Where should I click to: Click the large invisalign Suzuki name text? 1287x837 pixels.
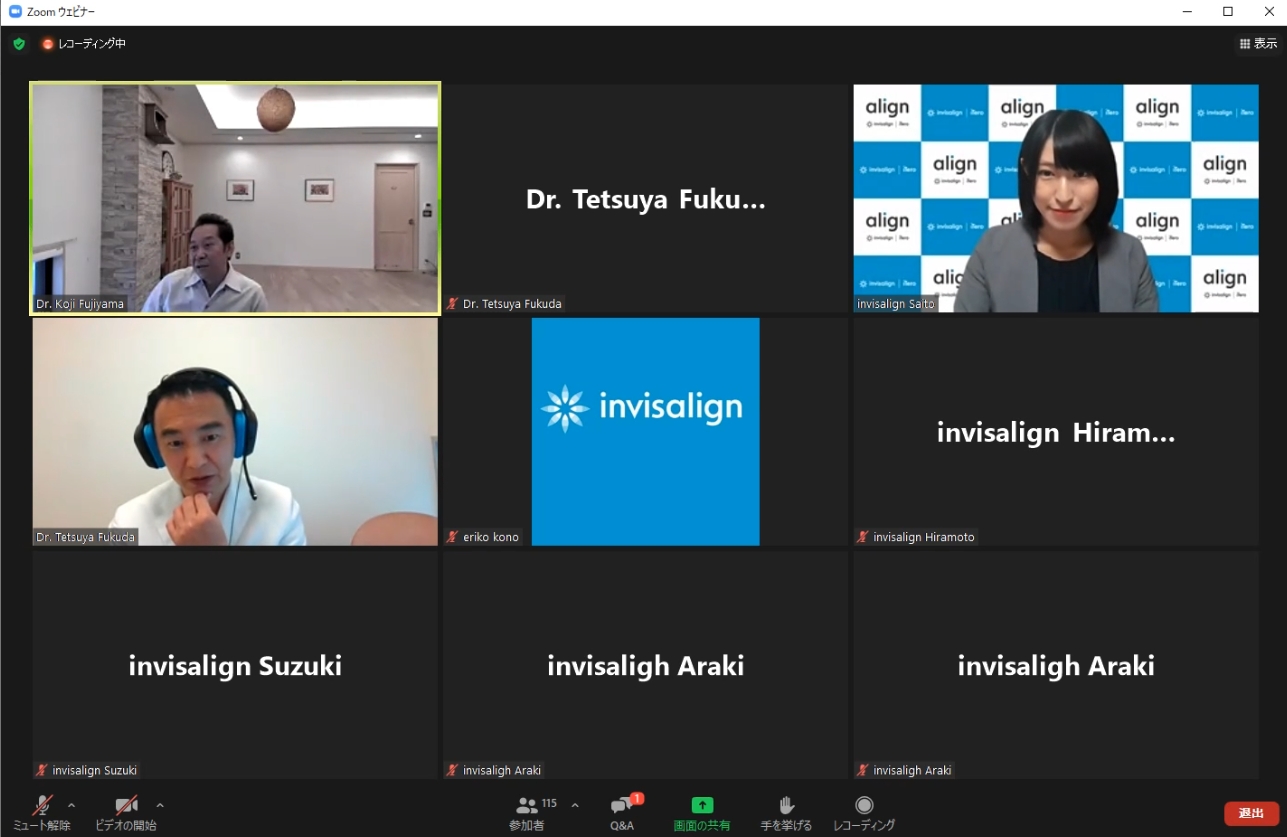(235, 666)
